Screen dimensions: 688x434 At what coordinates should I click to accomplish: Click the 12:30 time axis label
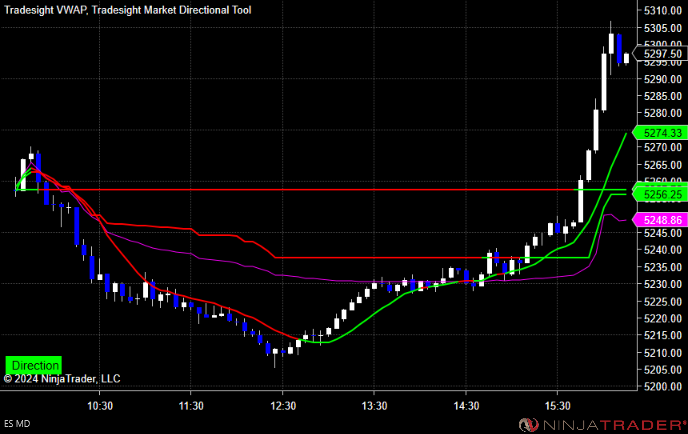283,406
